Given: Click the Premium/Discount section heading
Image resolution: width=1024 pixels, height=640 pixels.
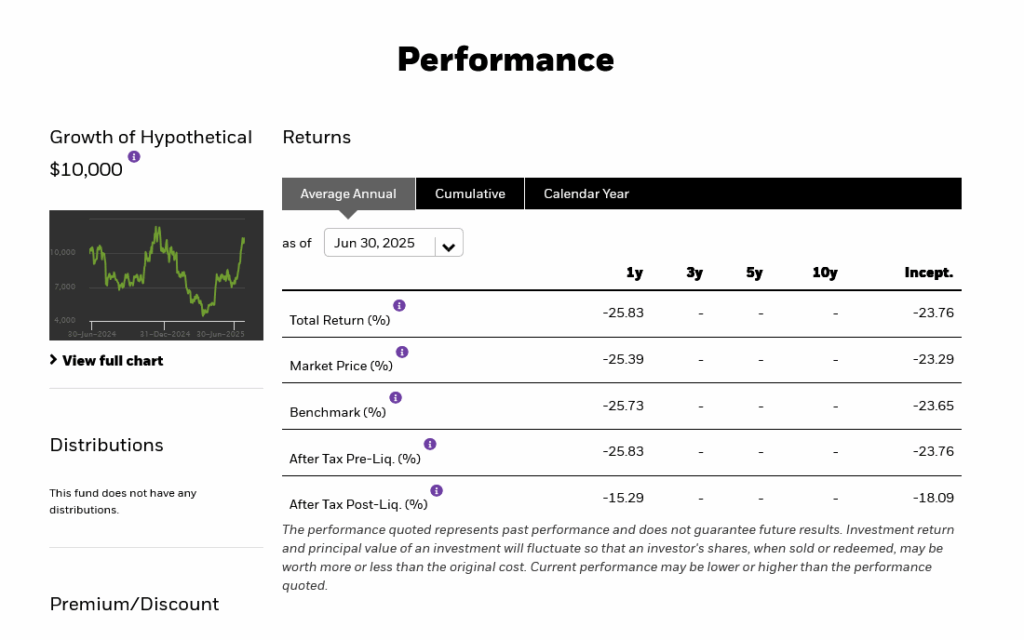Looking at the screenshot, I should click(x=135, y=604).
